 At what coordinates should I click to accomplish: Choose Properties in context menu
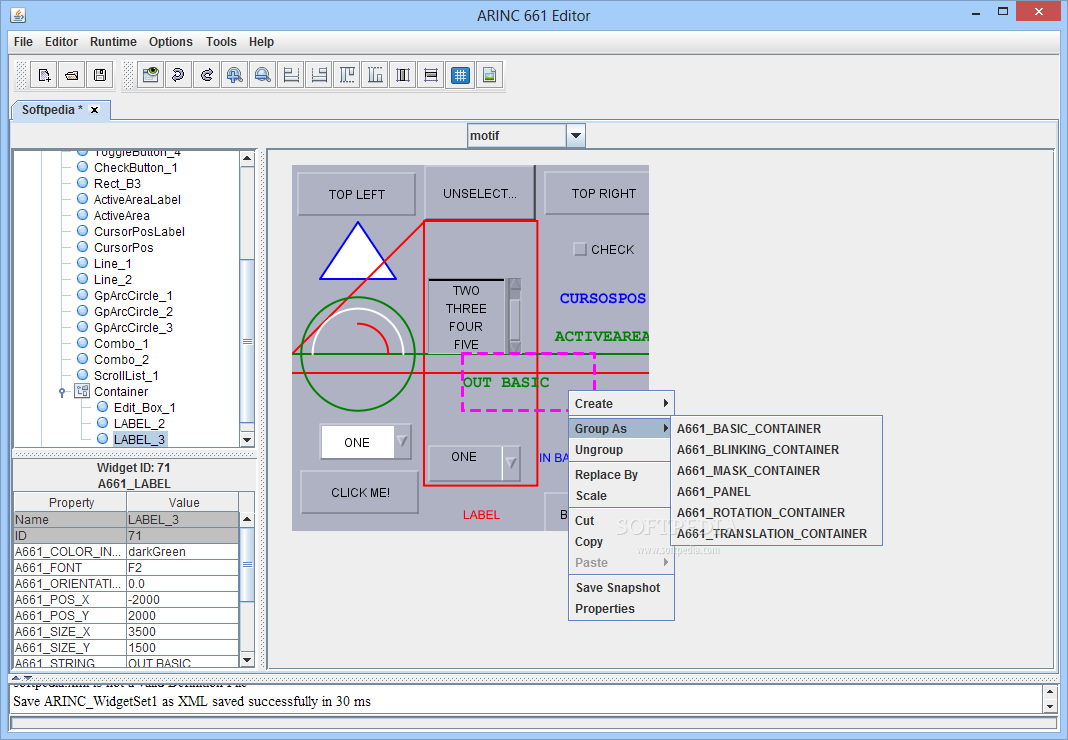[621, 608]
